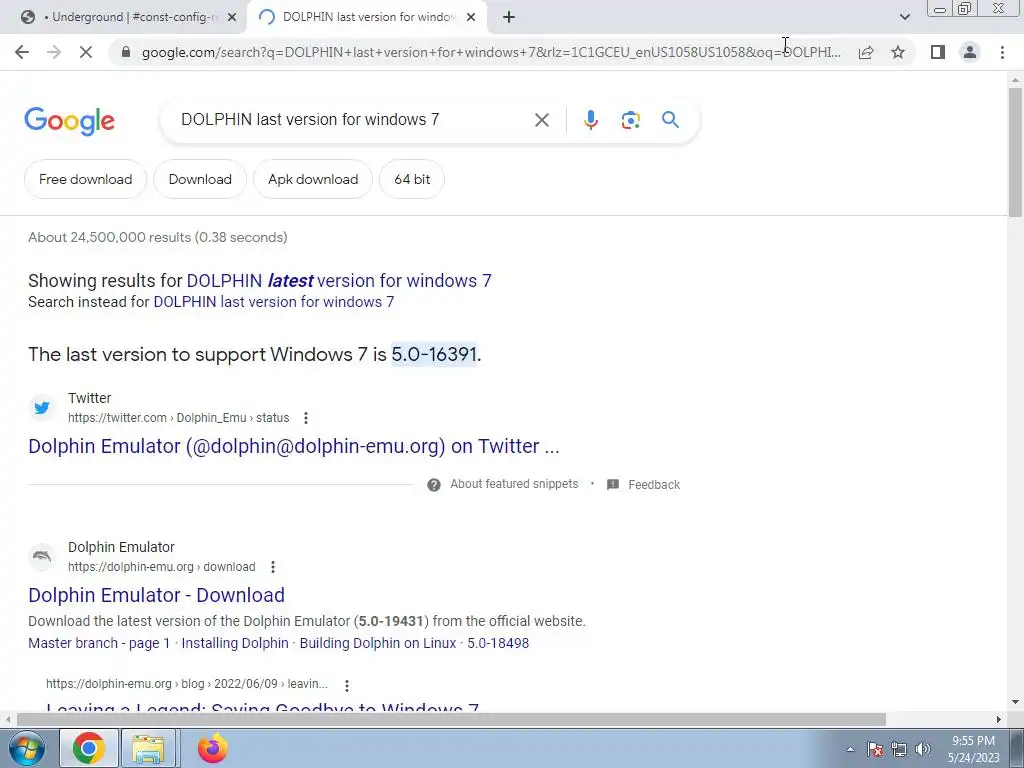This screenshot has width=1024, height=768.
Task: Click the Twitter bird favicon
Action: pos(42,408)
